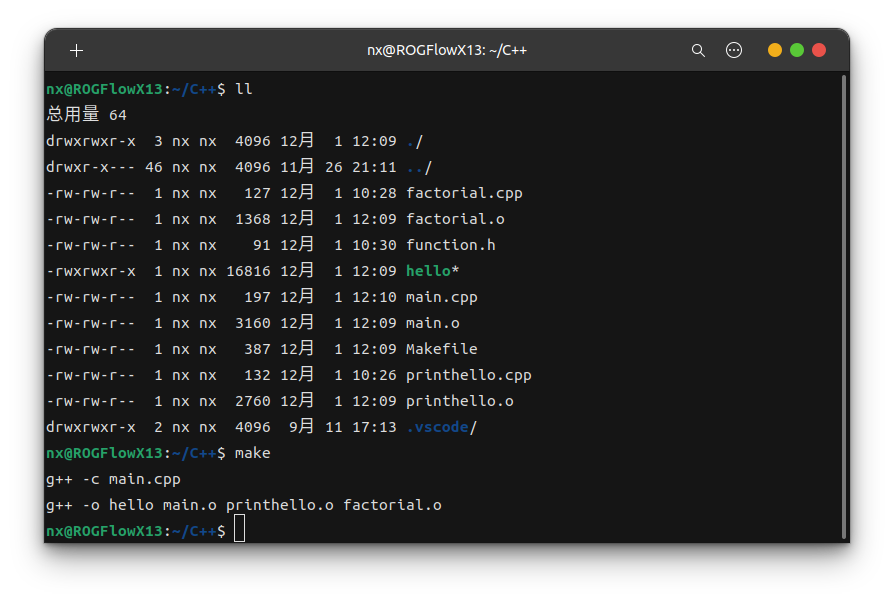The width and height of the screenshot is (894, 603).
Task: Click the window title nx@ROGFlowX13: ~/C++
Action: tap(447, 50)
